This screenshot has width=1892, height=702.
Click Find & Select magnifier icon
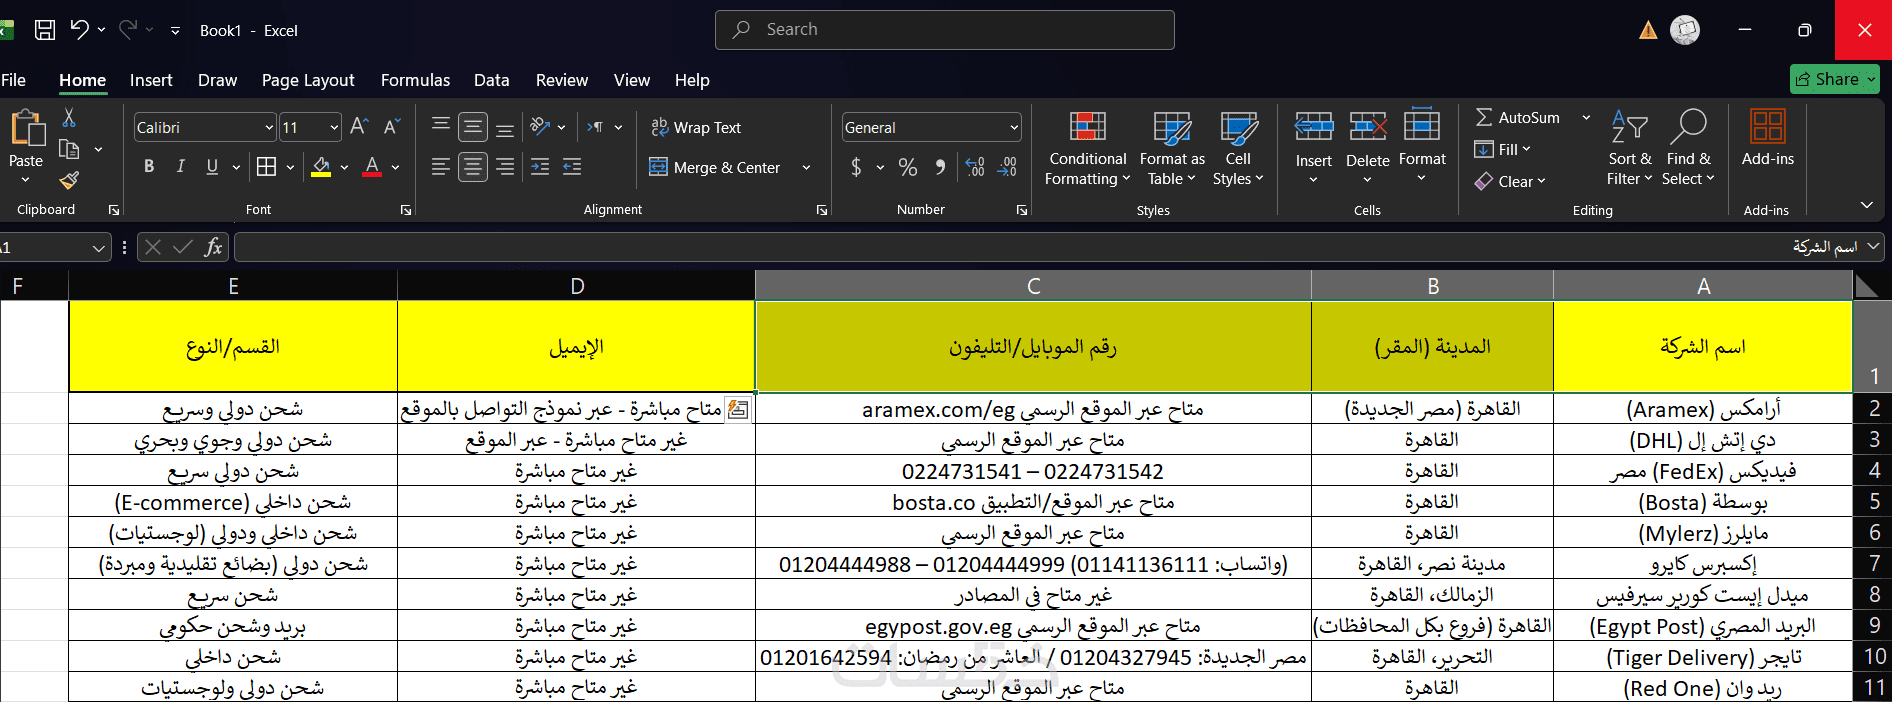coord(1688,127)
